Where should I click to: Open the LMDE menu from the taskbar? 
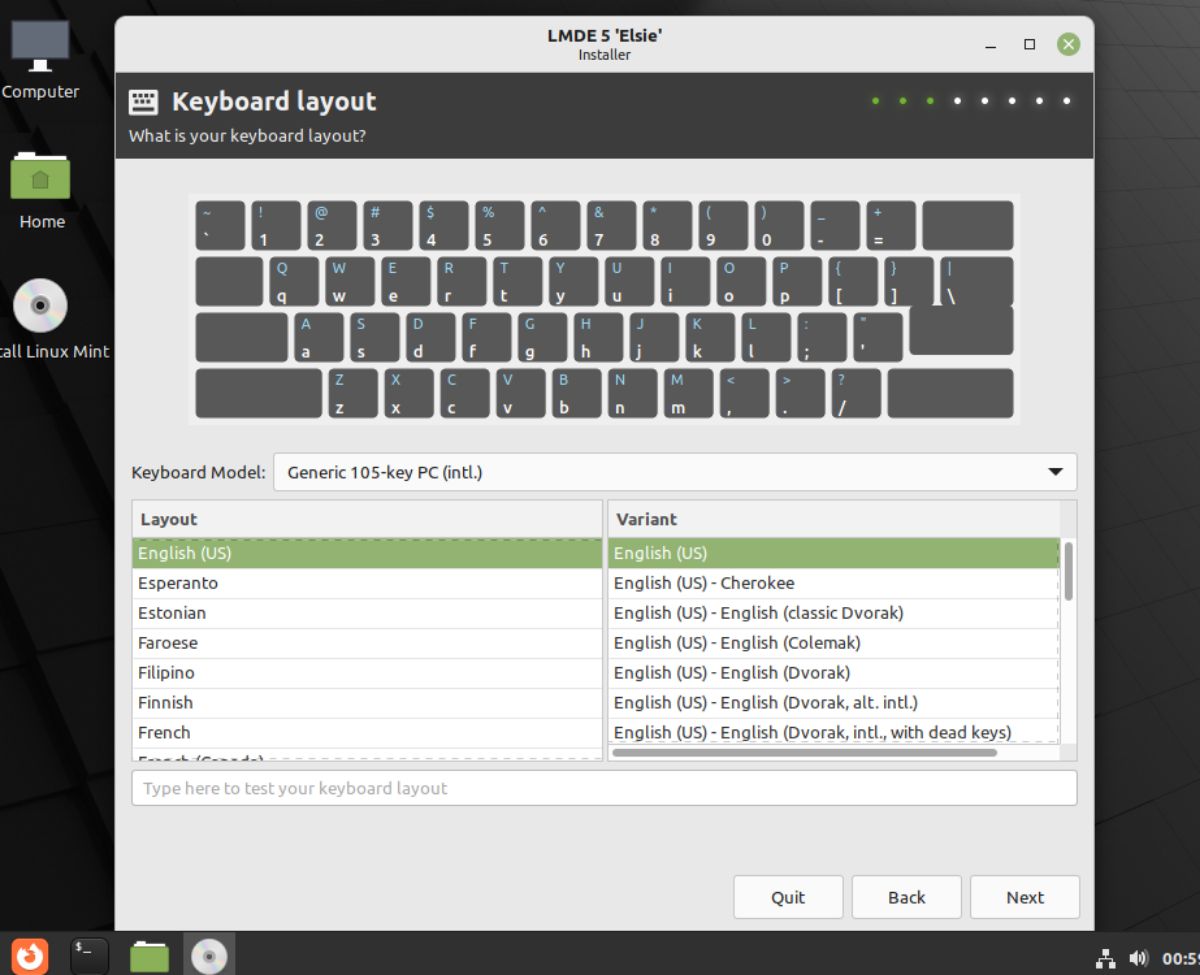coord(28,955)
